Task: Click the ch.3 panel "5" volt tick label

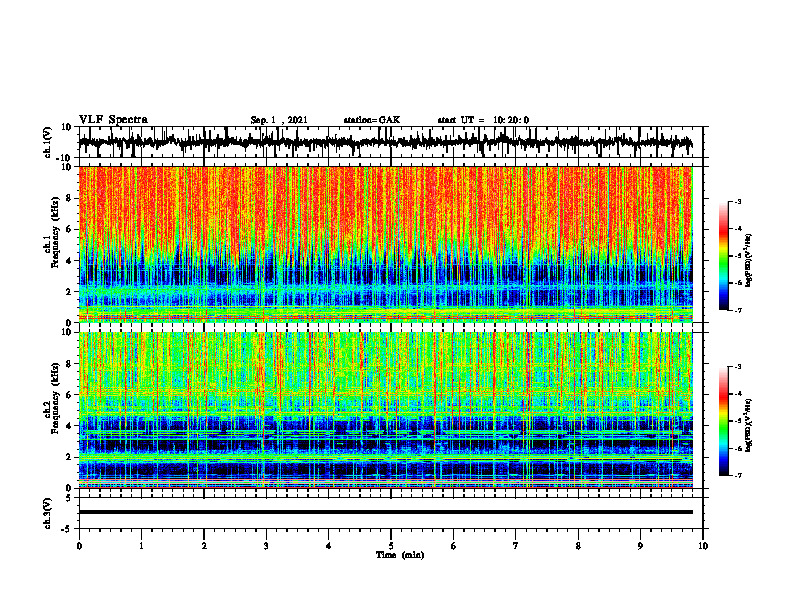Action: [69, 498]
